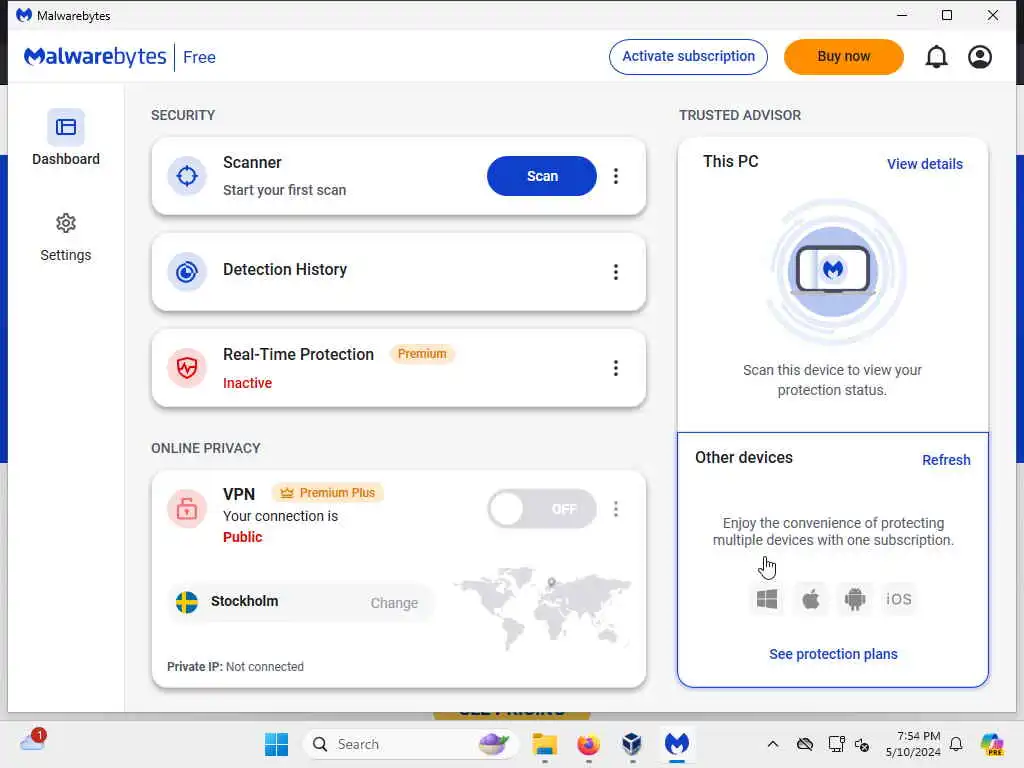Open Real-Time Protection three-dot menu

[615, 368]
